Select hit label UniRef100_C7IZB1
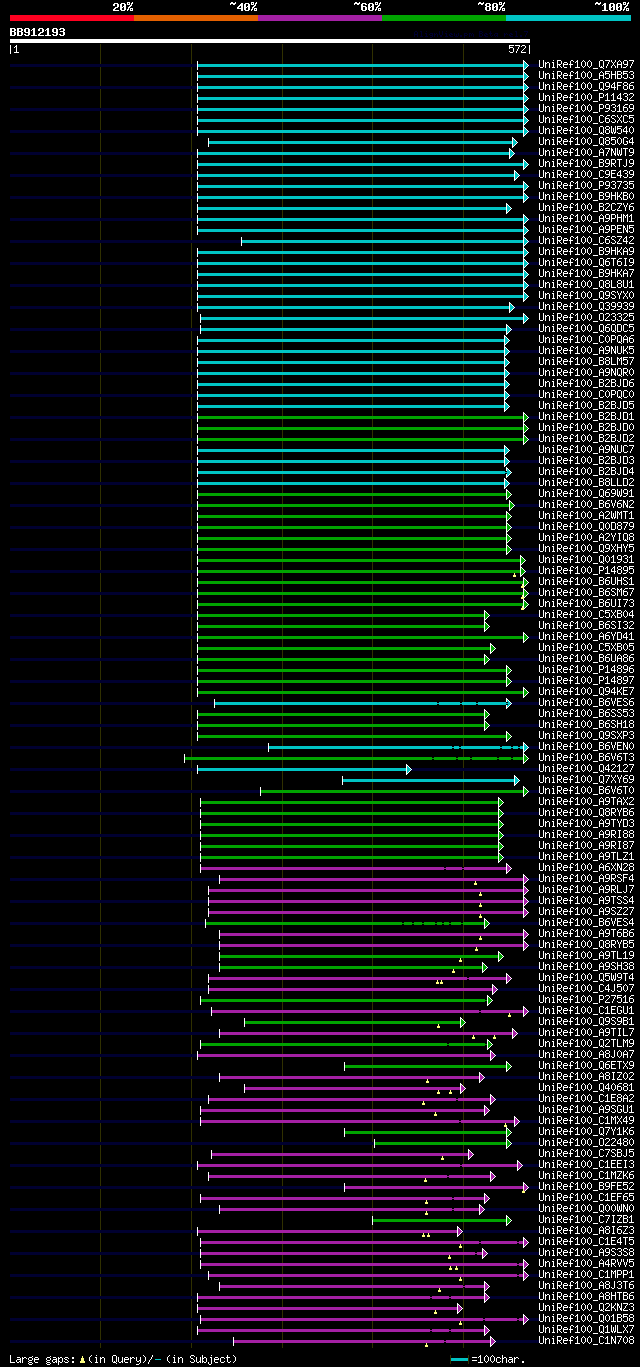640x1367 pixels. pyautogui.click(x=586, y=1219)
